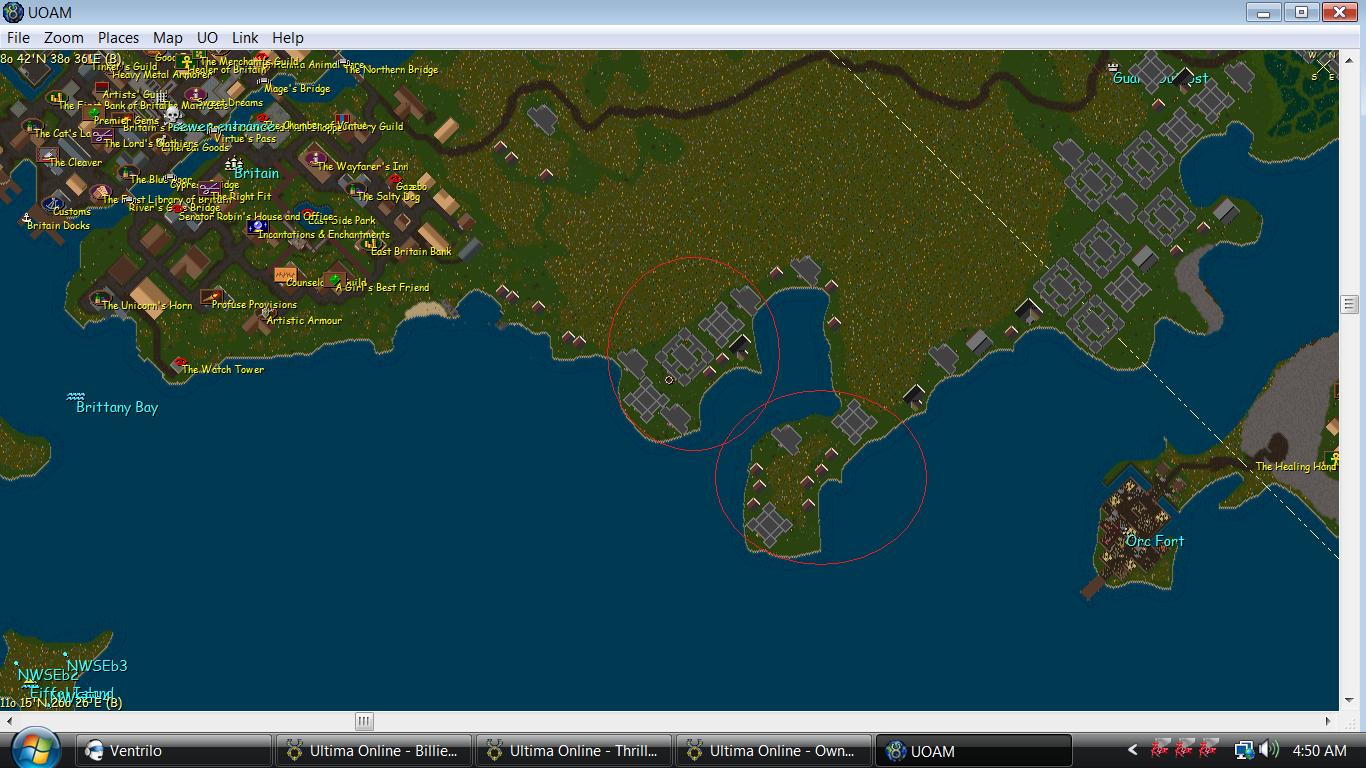Click the volume speaker icon in system tray
Screen dimensions: 1366x768
click(1269, 750)
